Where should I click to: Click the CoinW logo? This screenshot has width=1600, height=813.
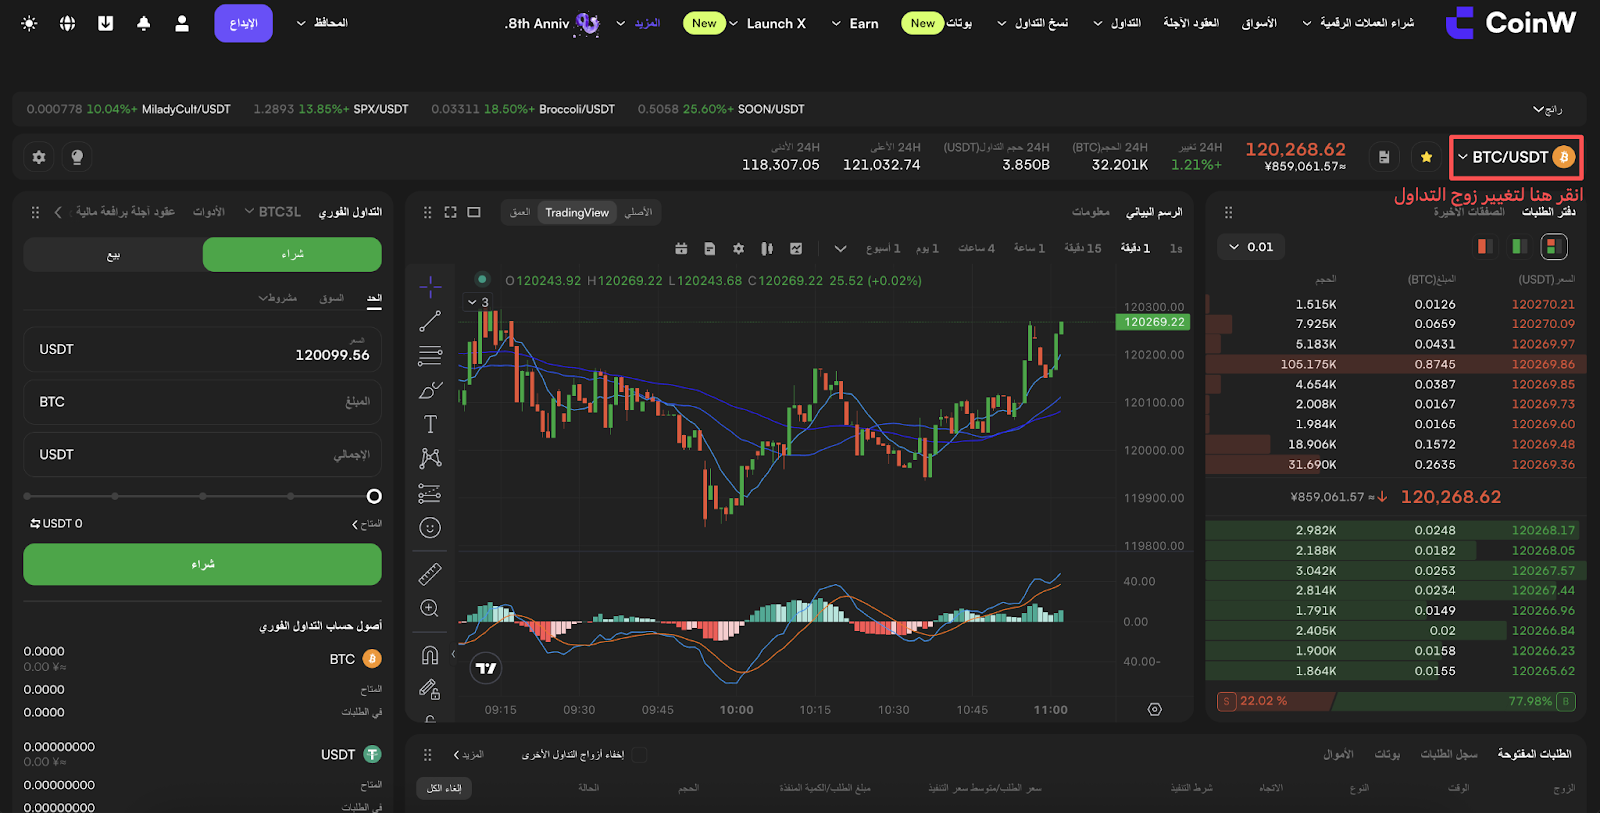(x=1510, y=23)
